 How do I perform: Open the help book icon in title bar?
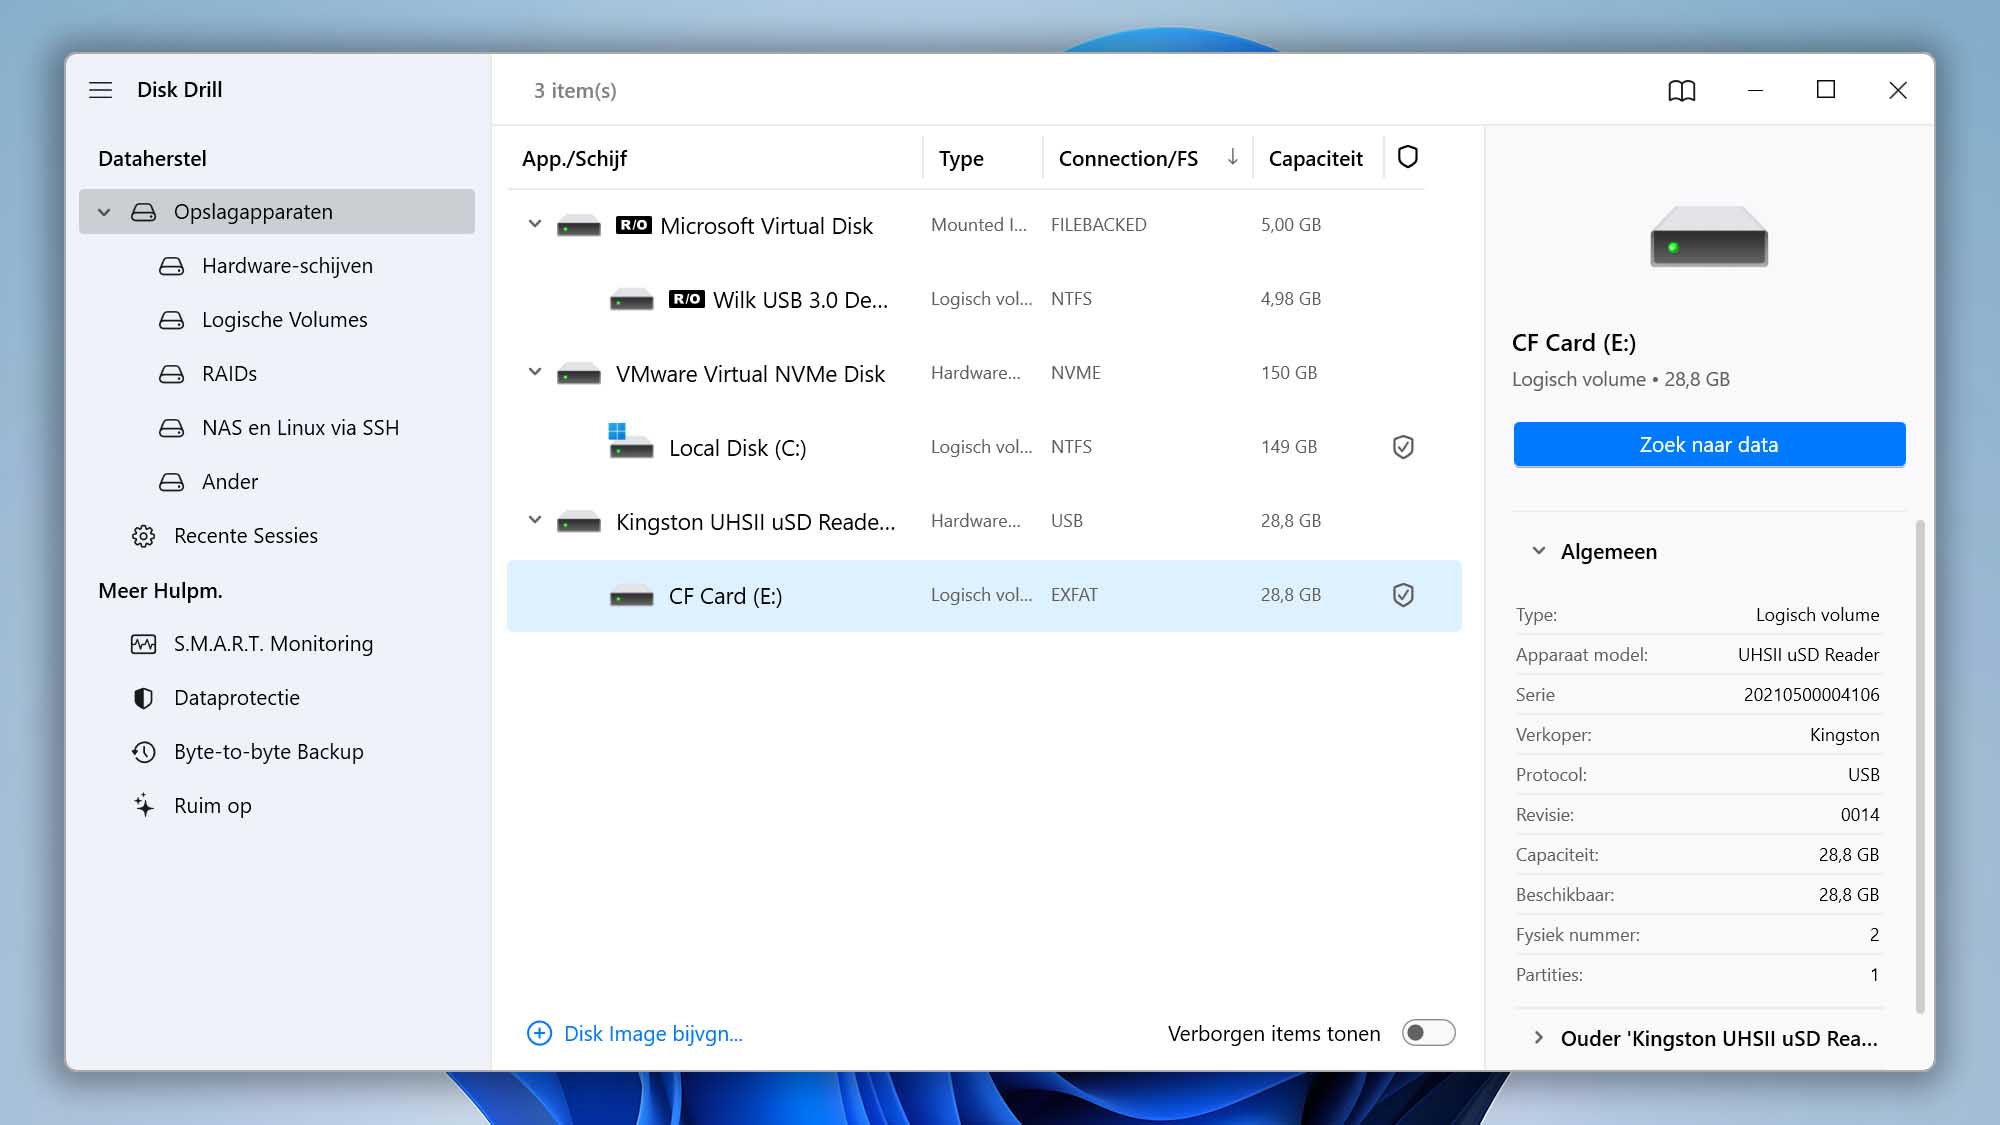(1682, 91)
